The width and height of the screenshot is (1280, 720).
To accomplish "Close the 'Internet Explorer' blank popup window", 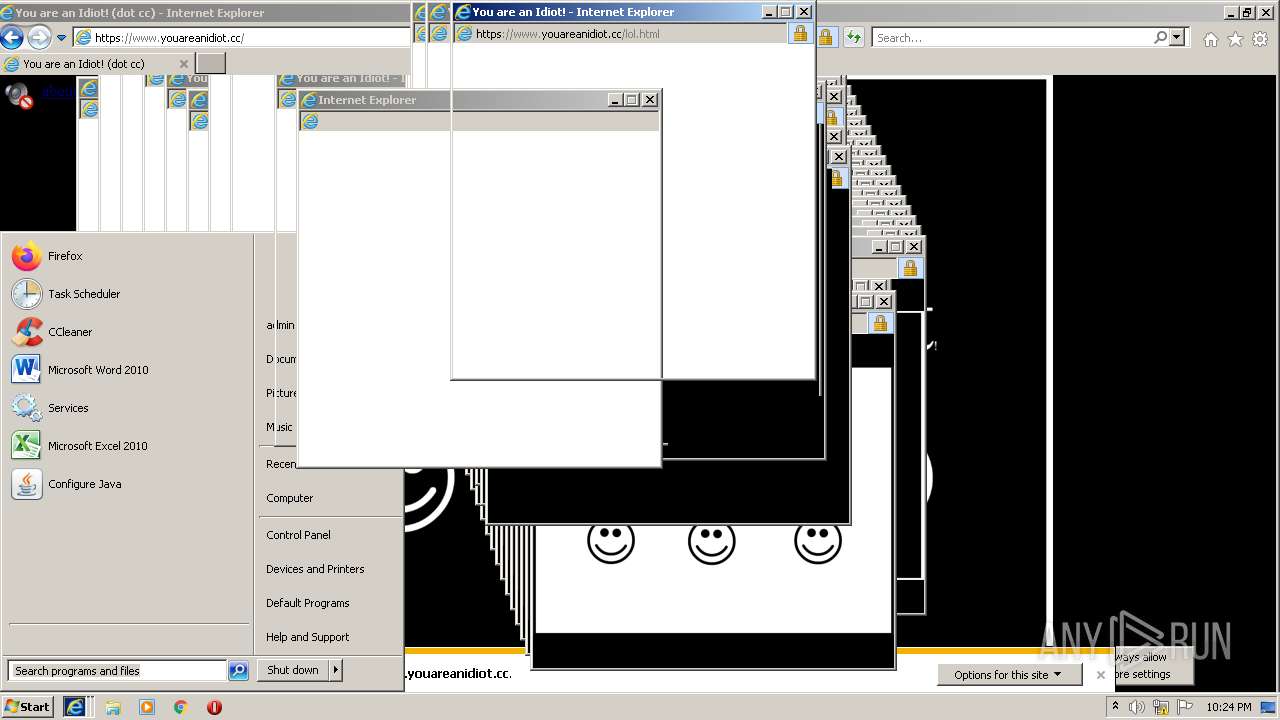I will point(650,100).
